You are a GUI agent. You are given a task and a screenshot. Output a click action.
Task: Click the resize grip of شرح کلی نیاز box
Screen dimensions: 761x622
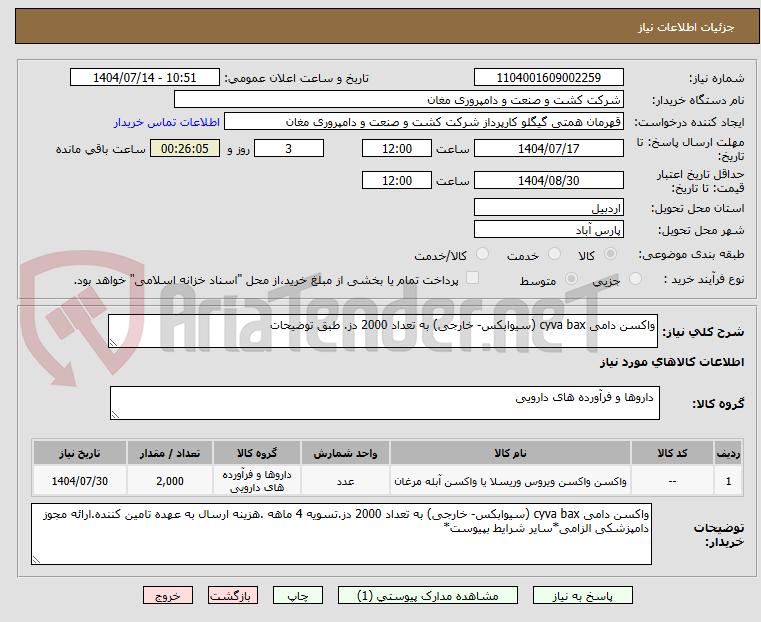(113, 343)
